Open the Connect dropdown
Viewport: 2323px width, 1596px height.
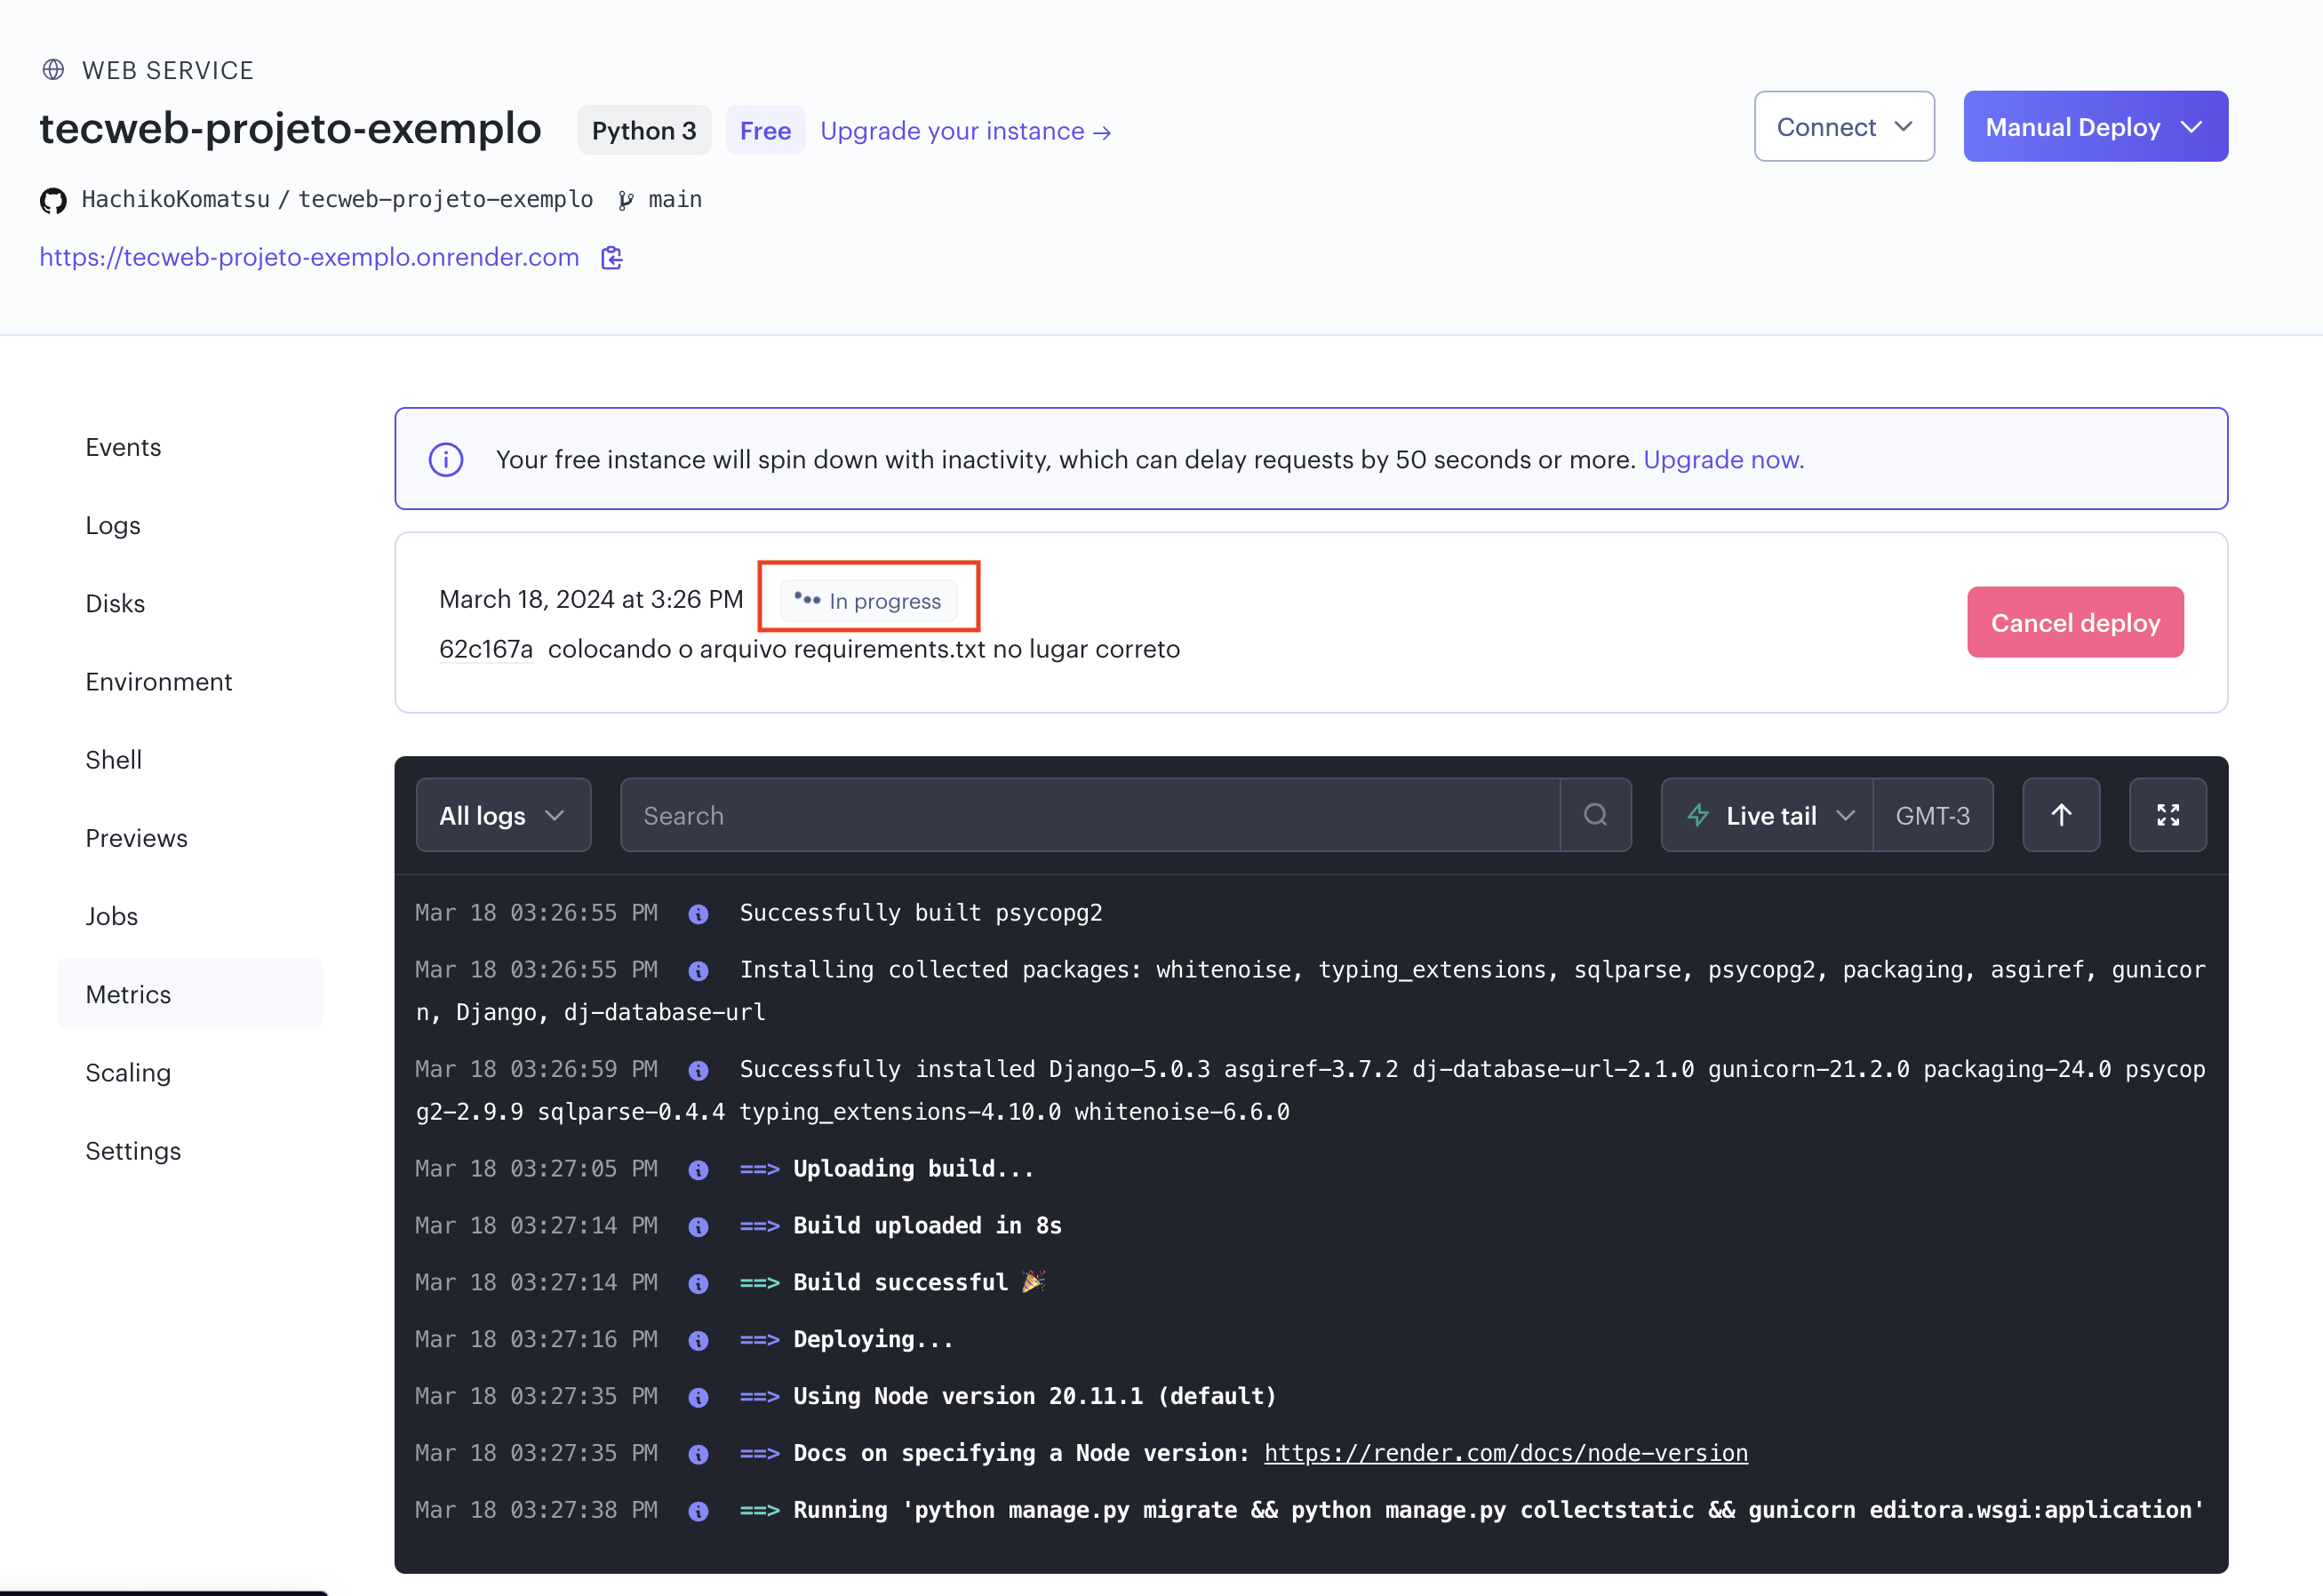(x=1844, y=127)
